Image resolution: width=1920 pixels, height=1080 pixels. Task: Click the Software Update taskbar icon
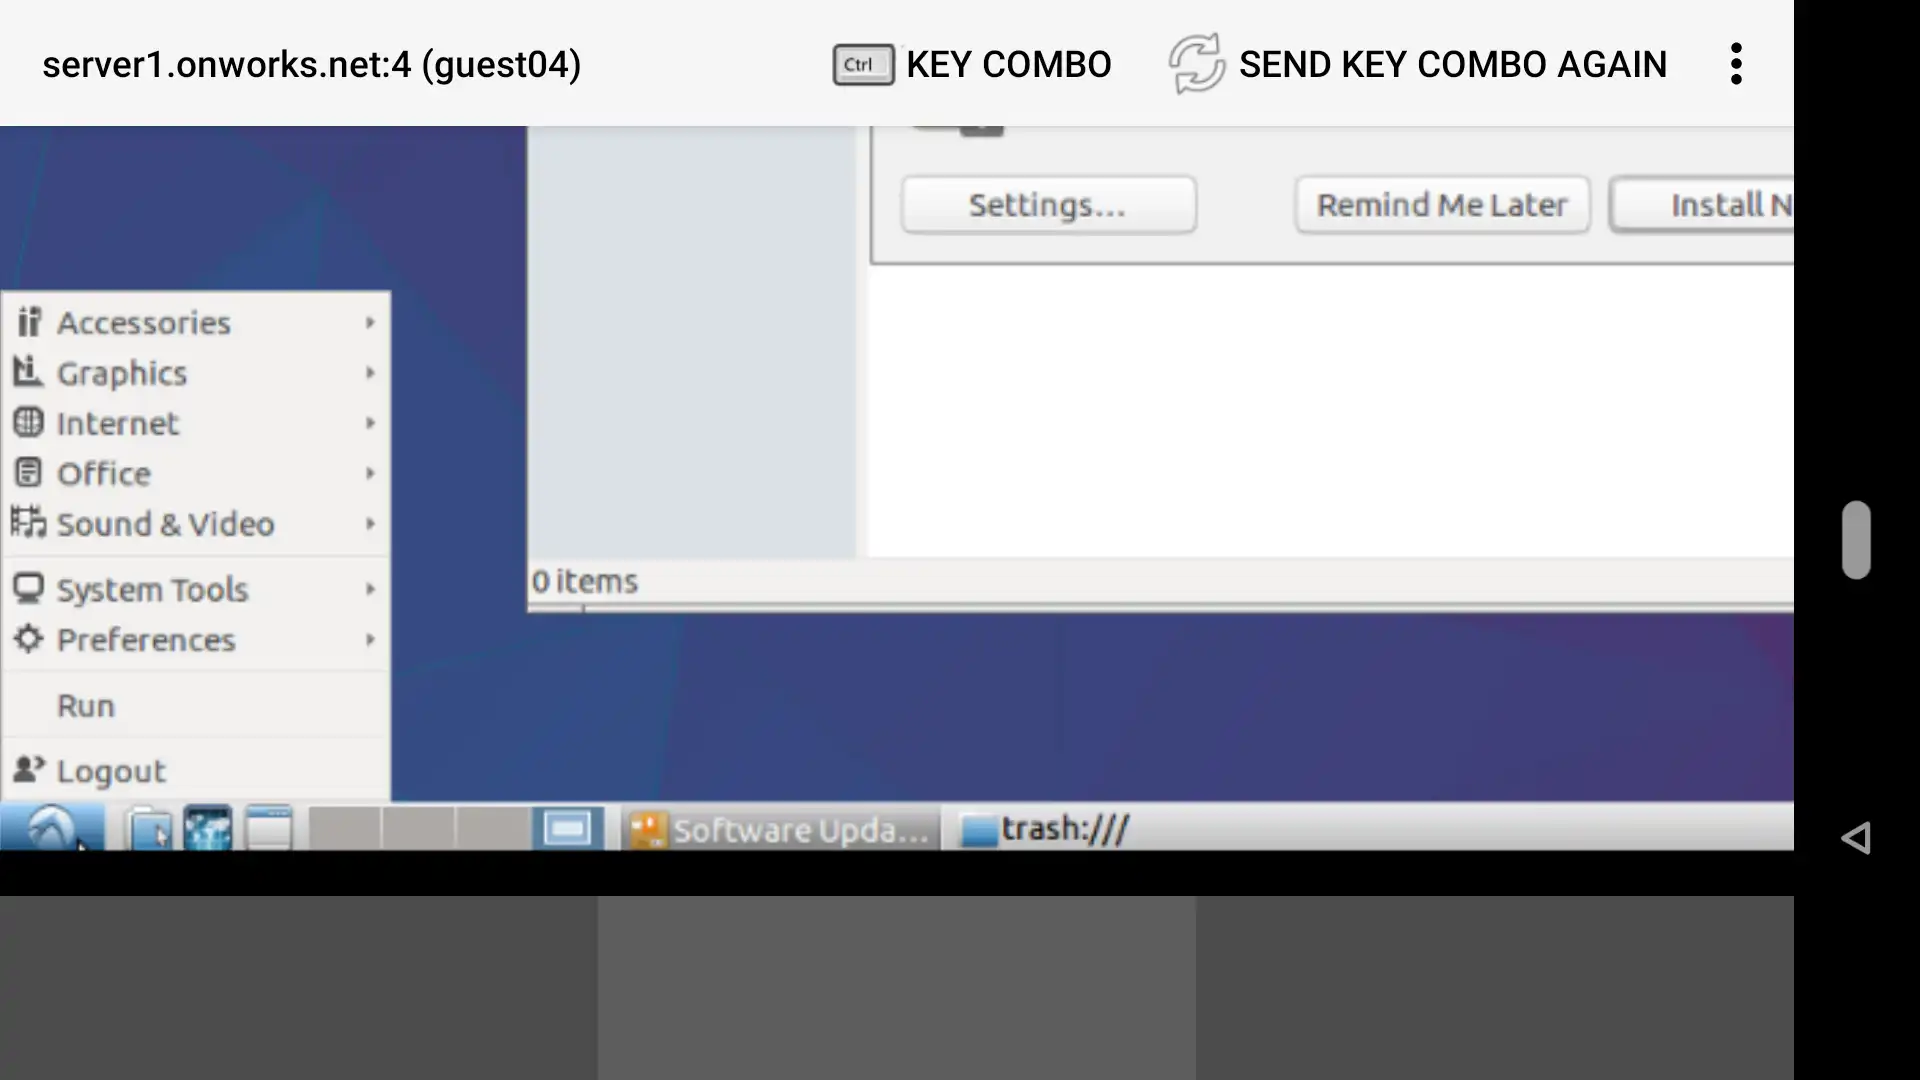pyautogui.click(x=778, y=828)
